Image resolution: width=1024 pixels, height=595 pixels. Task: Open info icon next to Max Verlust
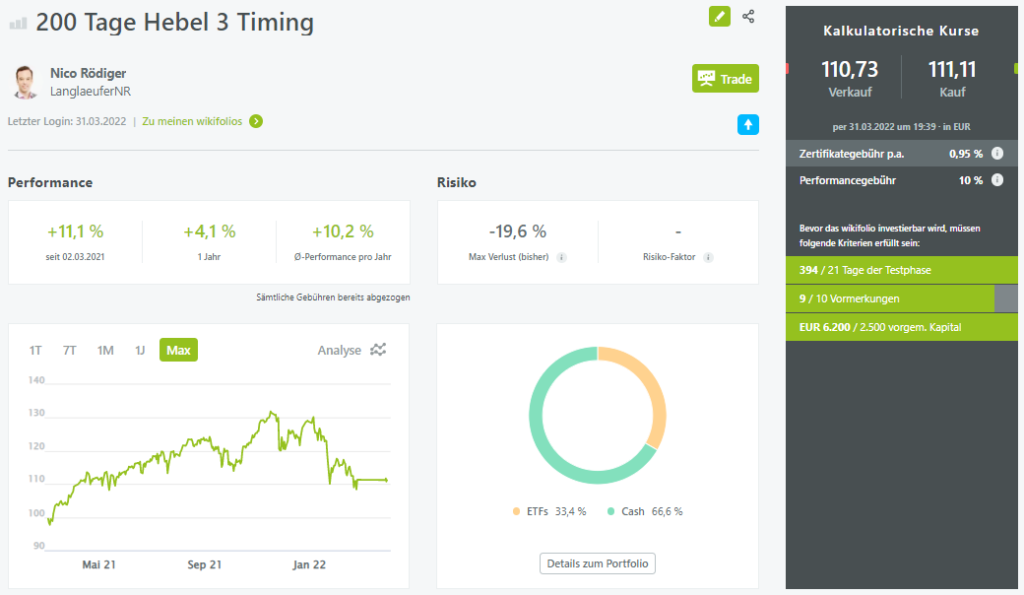pos(561,257)
